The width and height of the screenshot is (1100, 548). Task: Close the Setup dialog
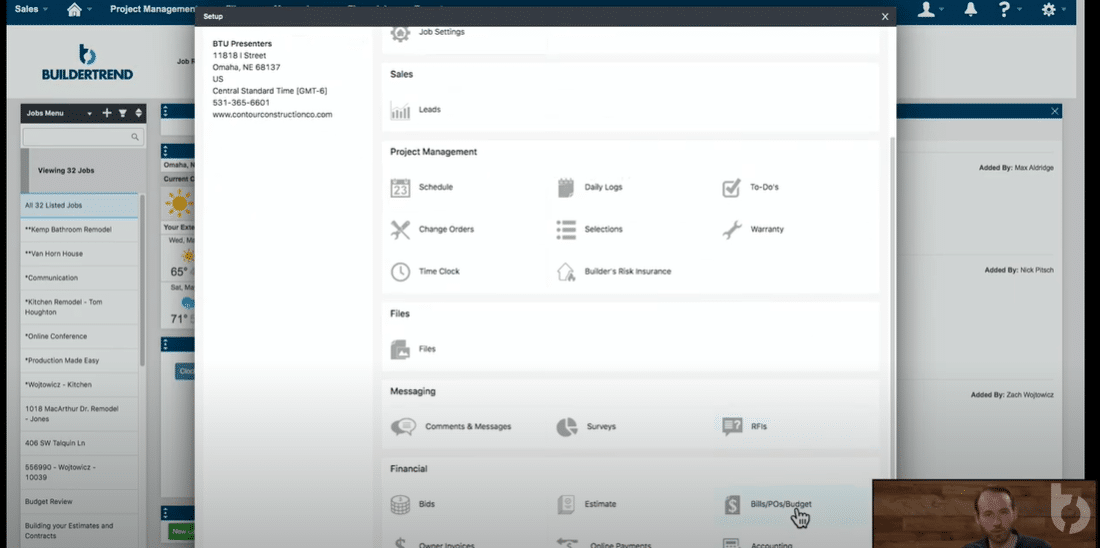pos(885,17)
